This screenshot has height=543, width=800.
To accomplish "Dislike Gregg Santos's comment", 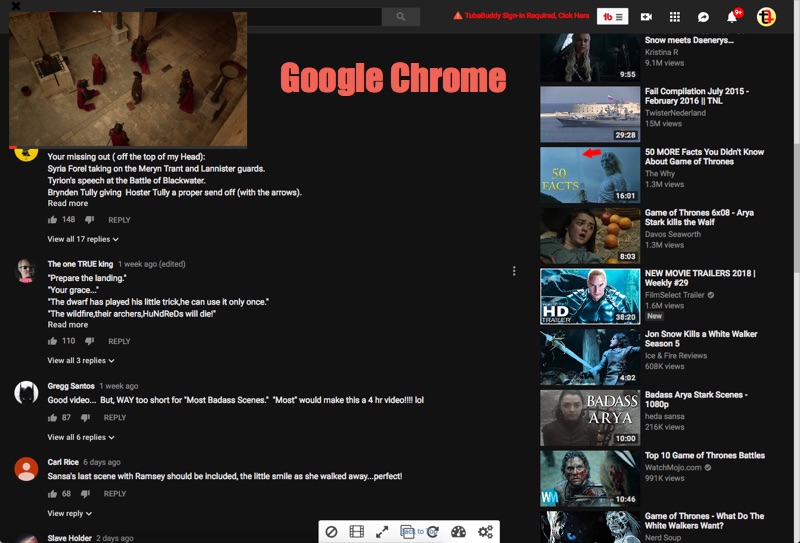I will click(85, 417).
